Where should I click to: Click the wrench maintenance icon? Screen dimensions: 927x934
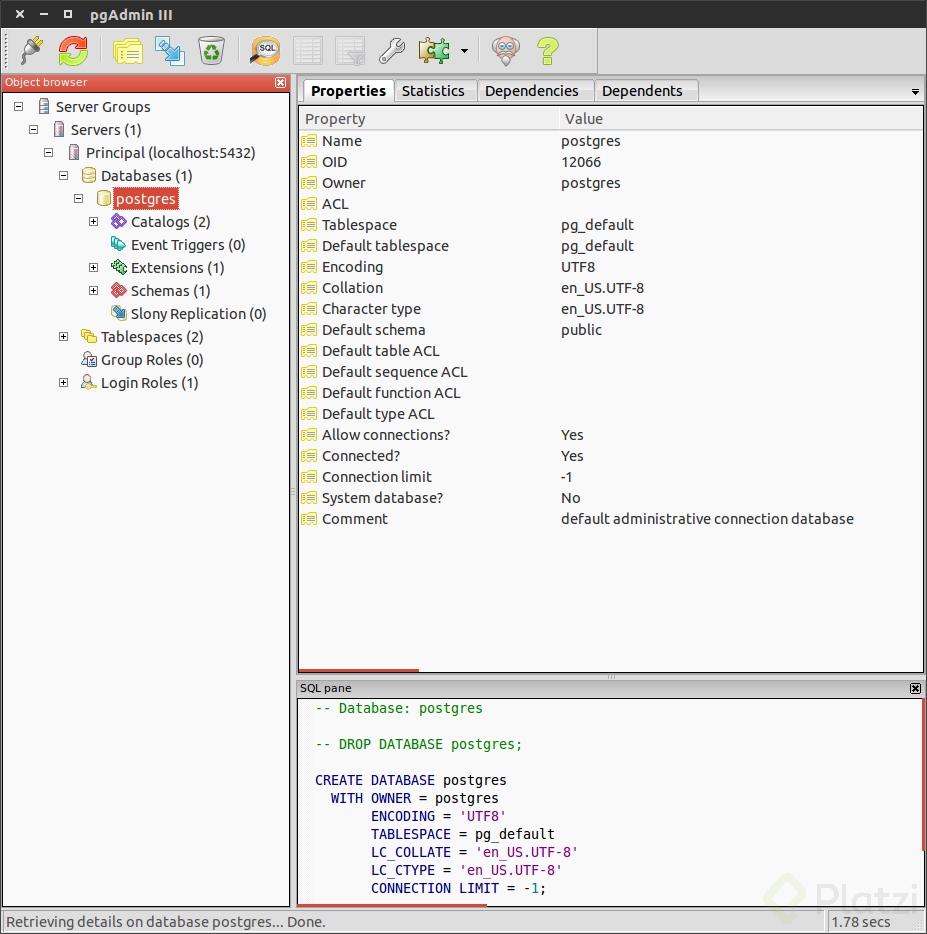click(x=391, y=50)
